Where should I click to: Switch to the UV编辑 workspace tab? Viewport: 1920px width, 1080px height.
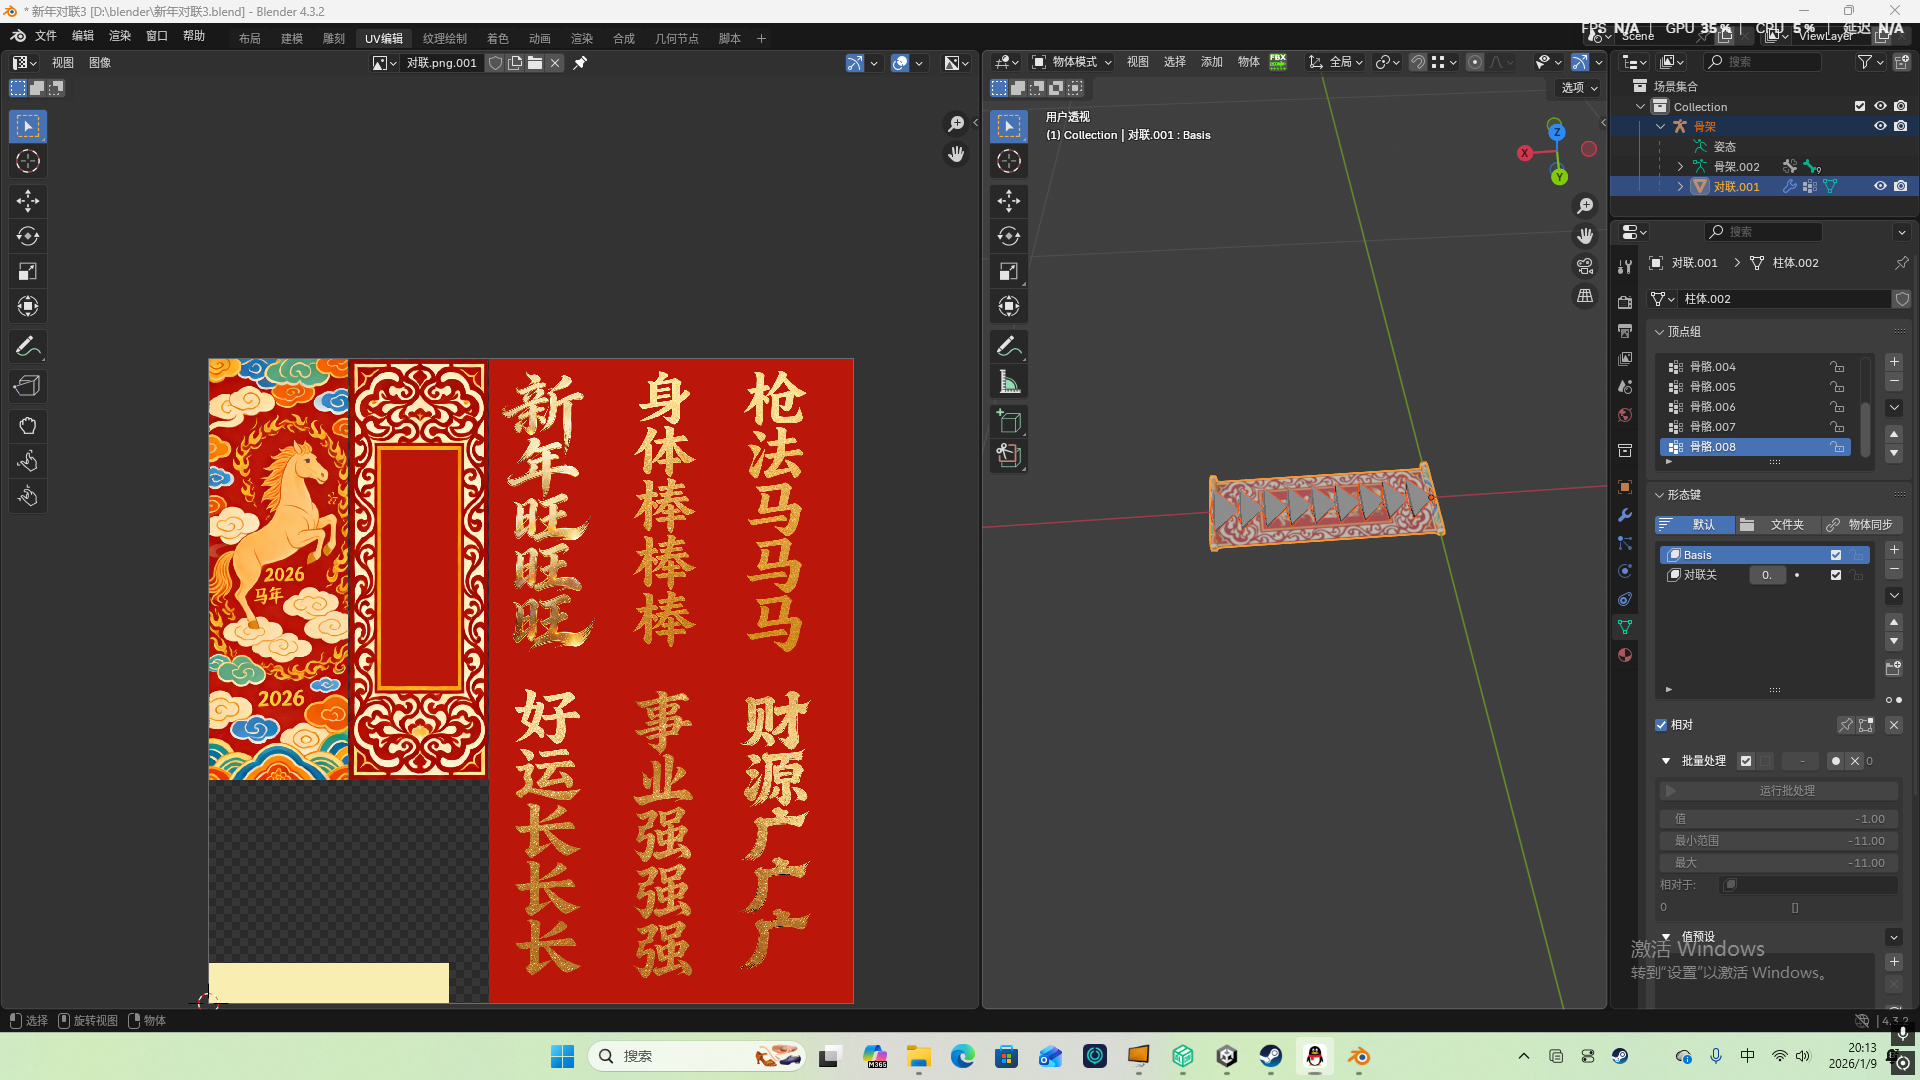click(x=383, y=38)
